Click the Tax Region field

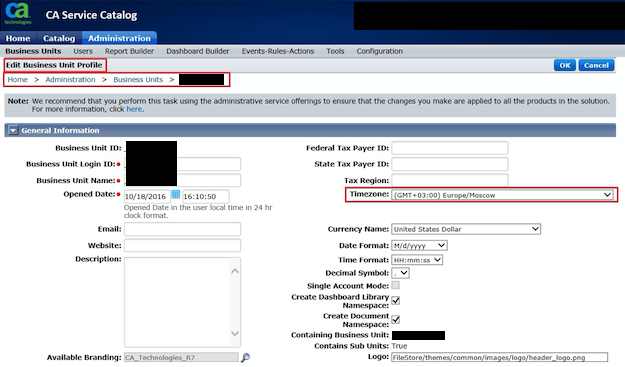[x=450, y=180]
